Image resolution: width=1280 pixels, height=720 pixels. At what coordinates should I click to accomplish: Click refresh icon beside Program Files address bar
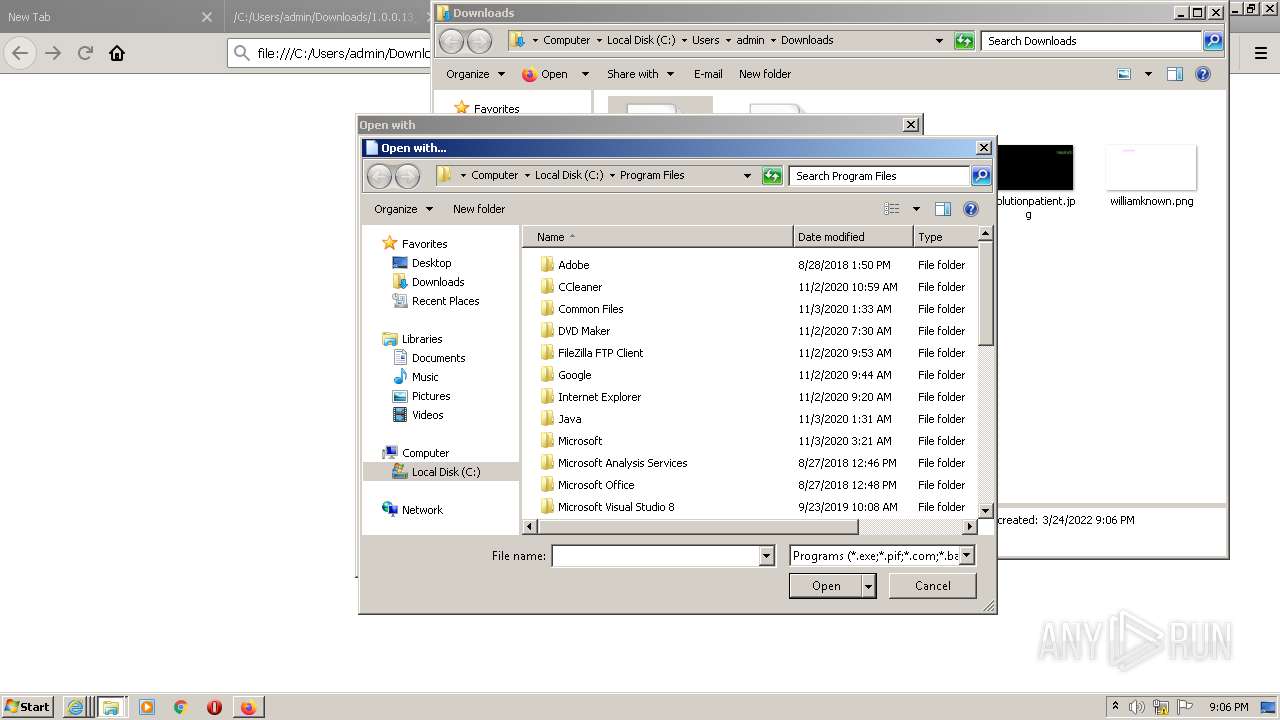point(772,176)
